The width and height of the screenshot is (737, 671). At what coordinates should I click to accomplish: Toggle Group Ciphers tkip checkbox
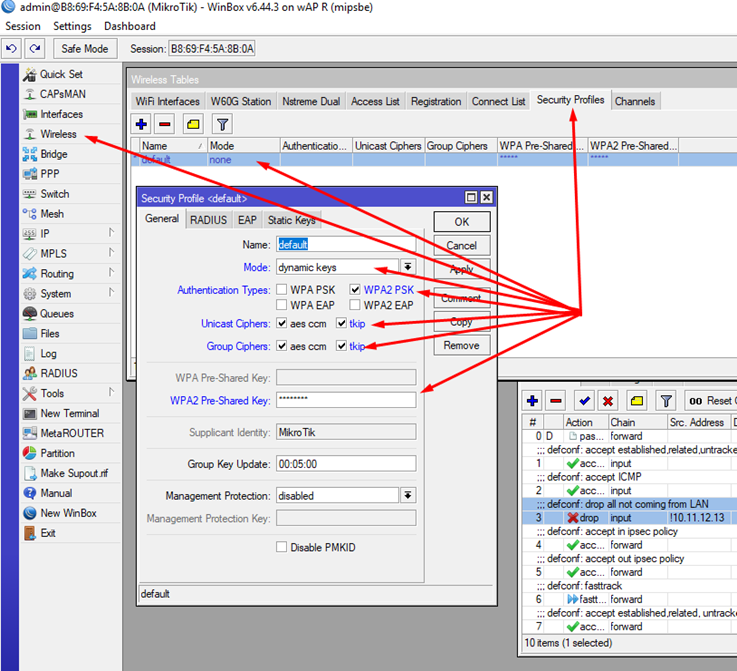click(341, 346)
